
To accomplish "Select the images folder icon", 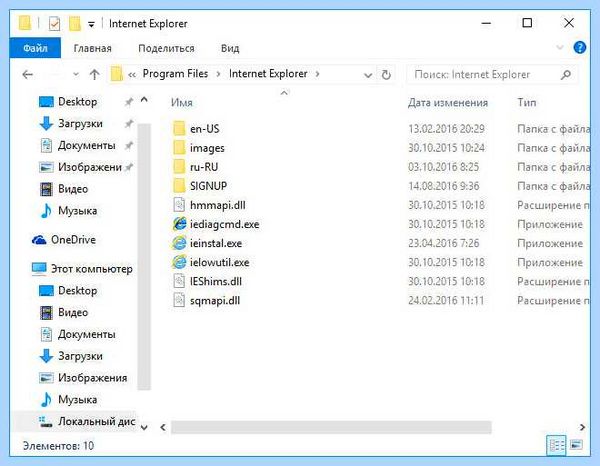I will (x=179, y=148).
